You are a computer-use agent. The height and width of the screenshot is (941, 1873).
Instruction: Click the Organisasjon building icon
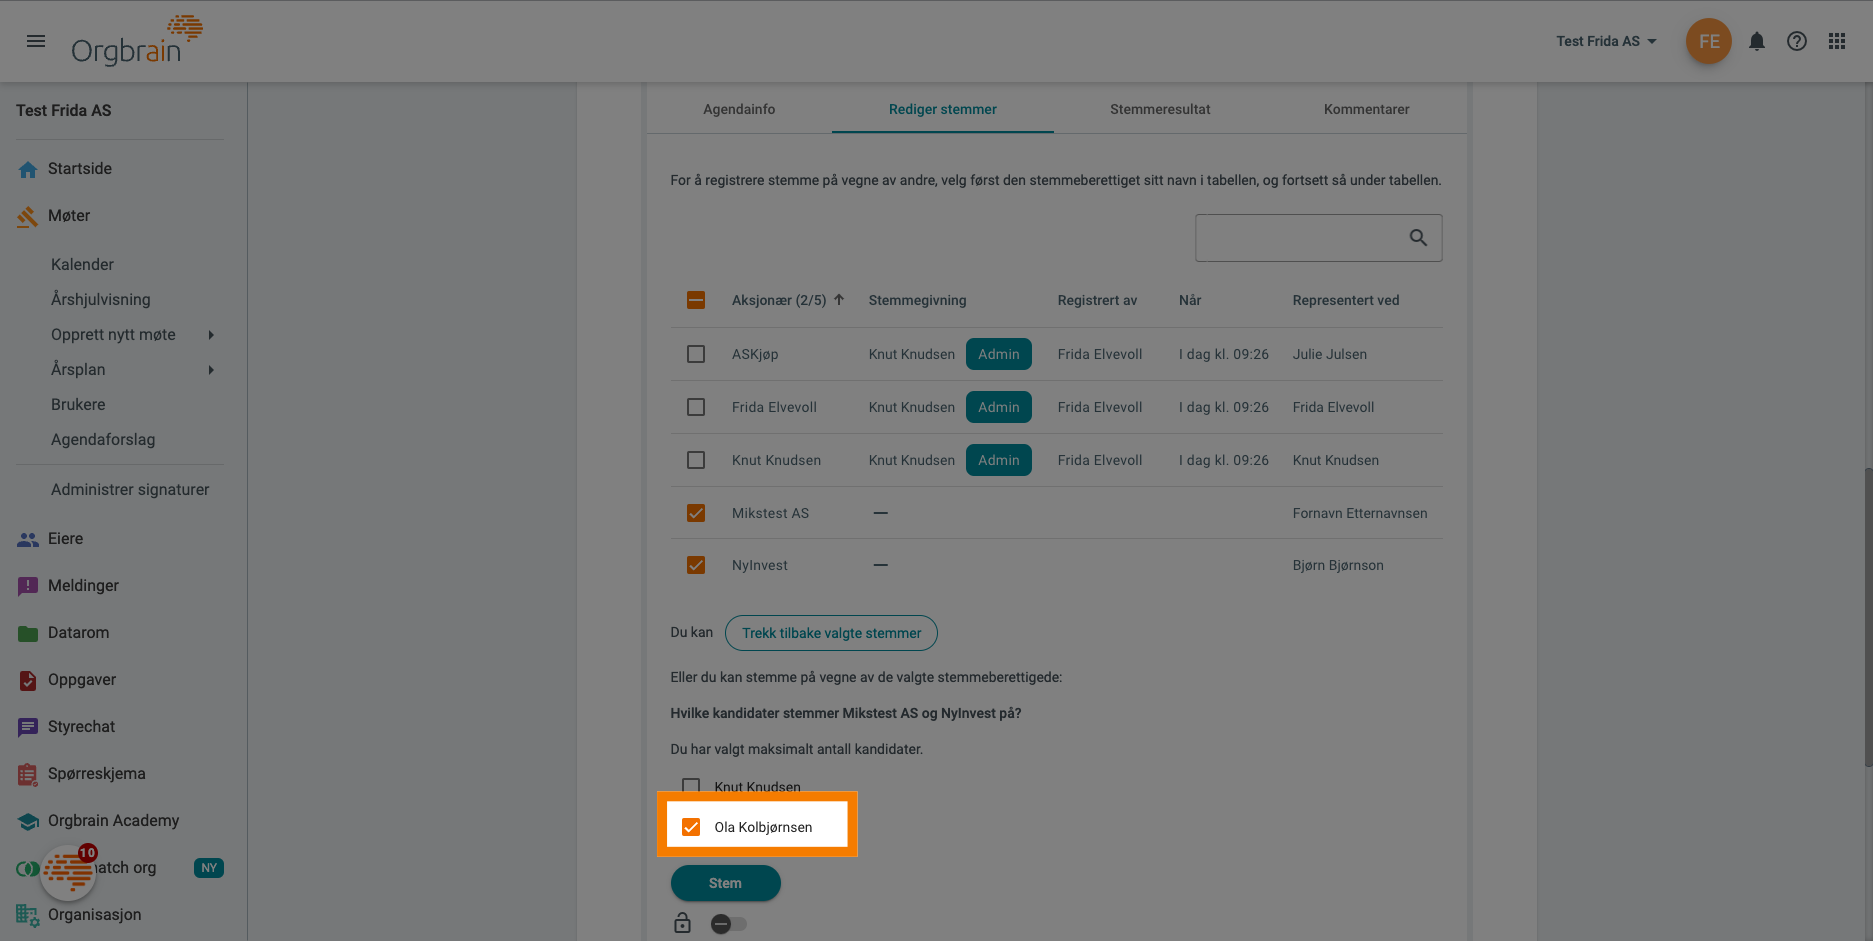click(x=28, y=914)
